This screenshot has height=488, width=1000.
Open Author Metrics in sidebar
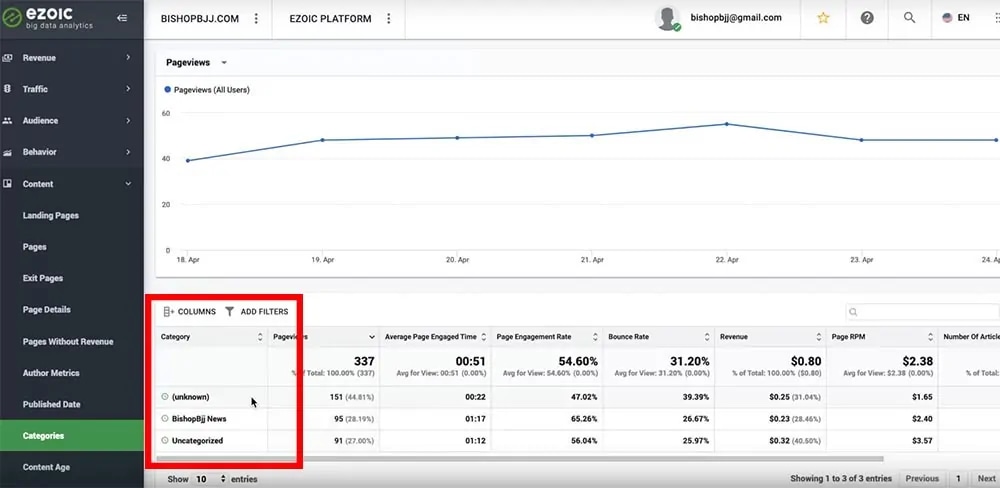(51, 373)
